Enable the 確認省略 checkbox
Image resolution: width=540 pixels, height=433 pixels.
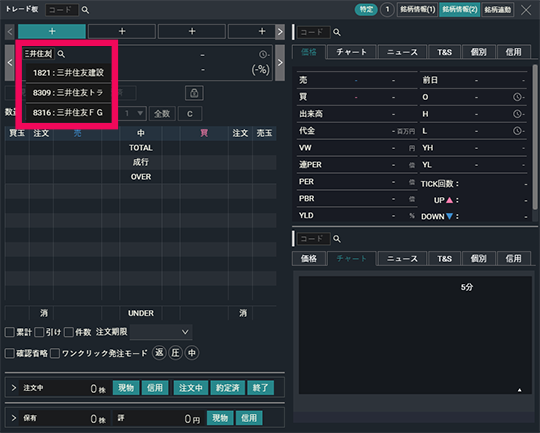coord(10,353)
